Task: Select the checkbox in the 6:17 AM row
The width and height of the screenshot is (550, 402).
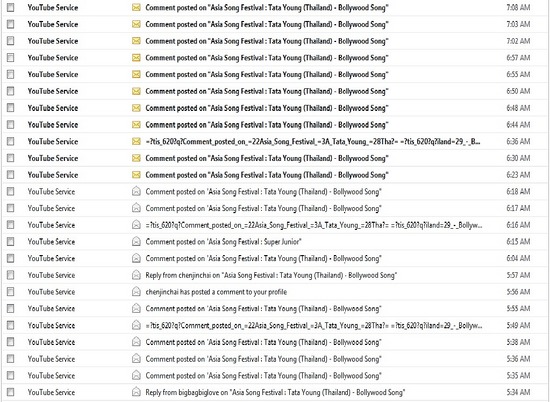Action: click(x=11, y=208)
